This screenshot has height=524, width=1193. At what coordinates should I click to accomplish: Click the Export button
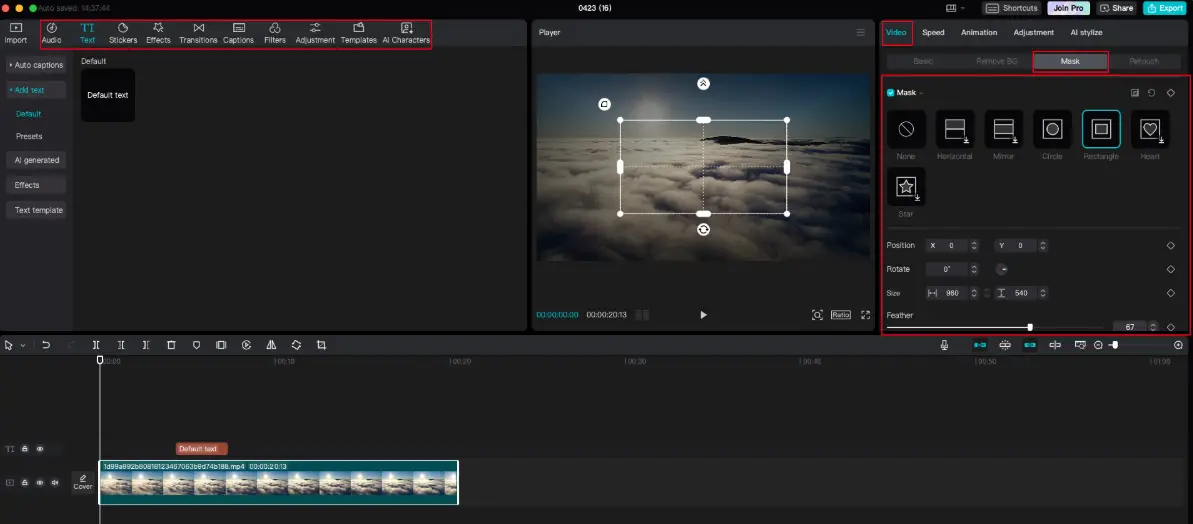[x=1165, y=8]
